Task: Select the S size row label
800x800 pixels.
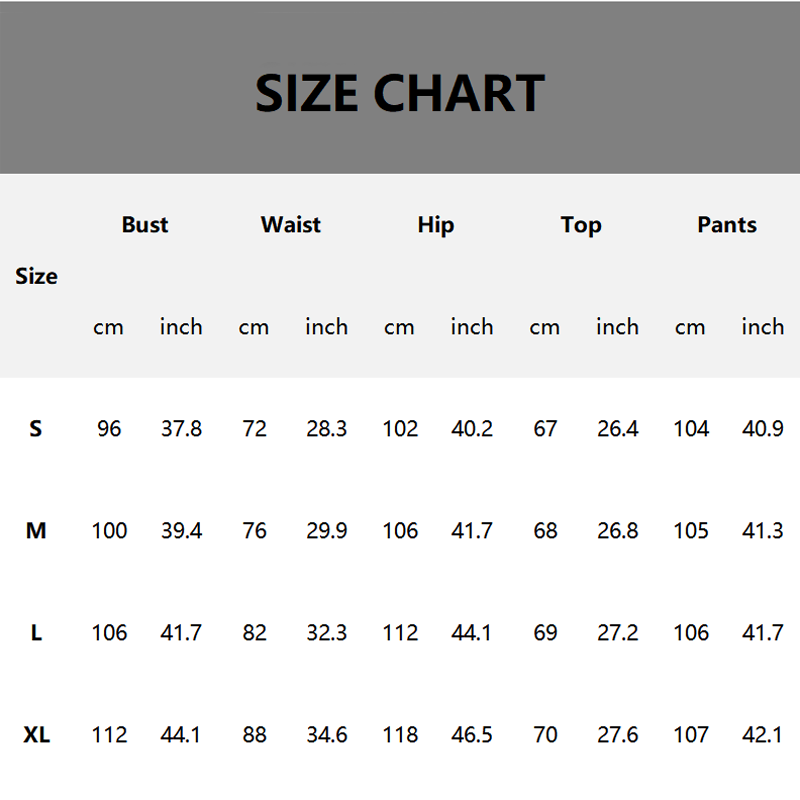Action: [x=36, y=429]
